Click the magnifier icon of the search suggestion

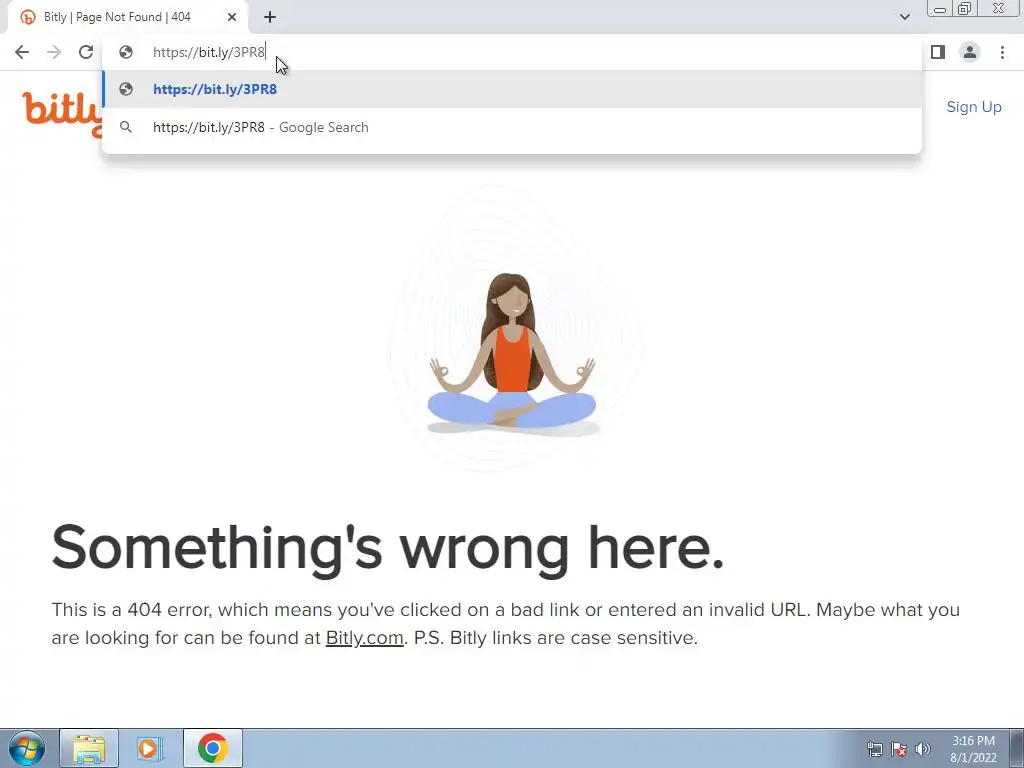pos(126,127)
